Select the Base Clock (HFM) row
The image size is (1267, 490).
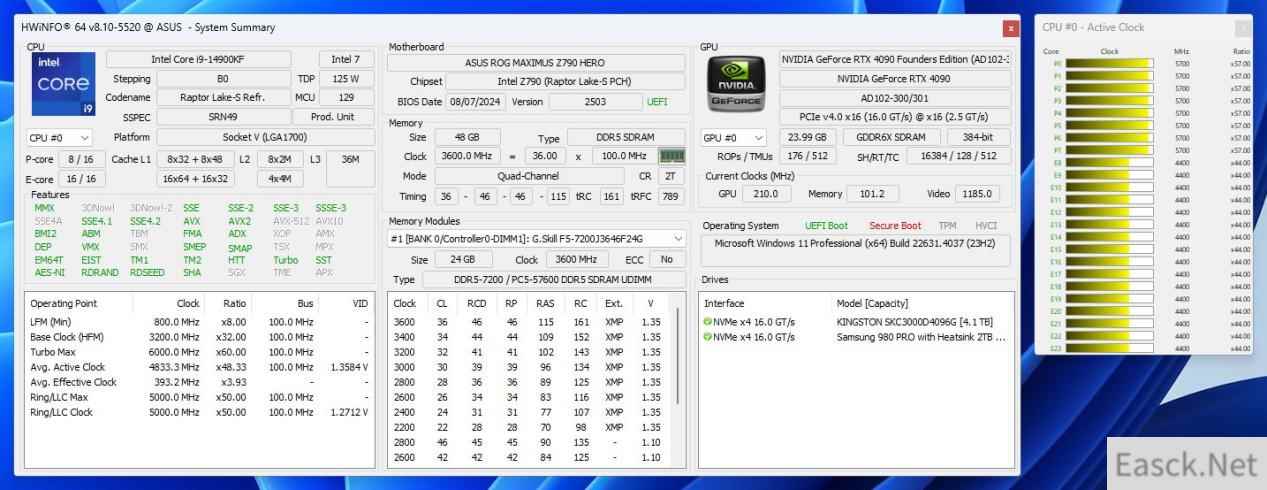200,337
